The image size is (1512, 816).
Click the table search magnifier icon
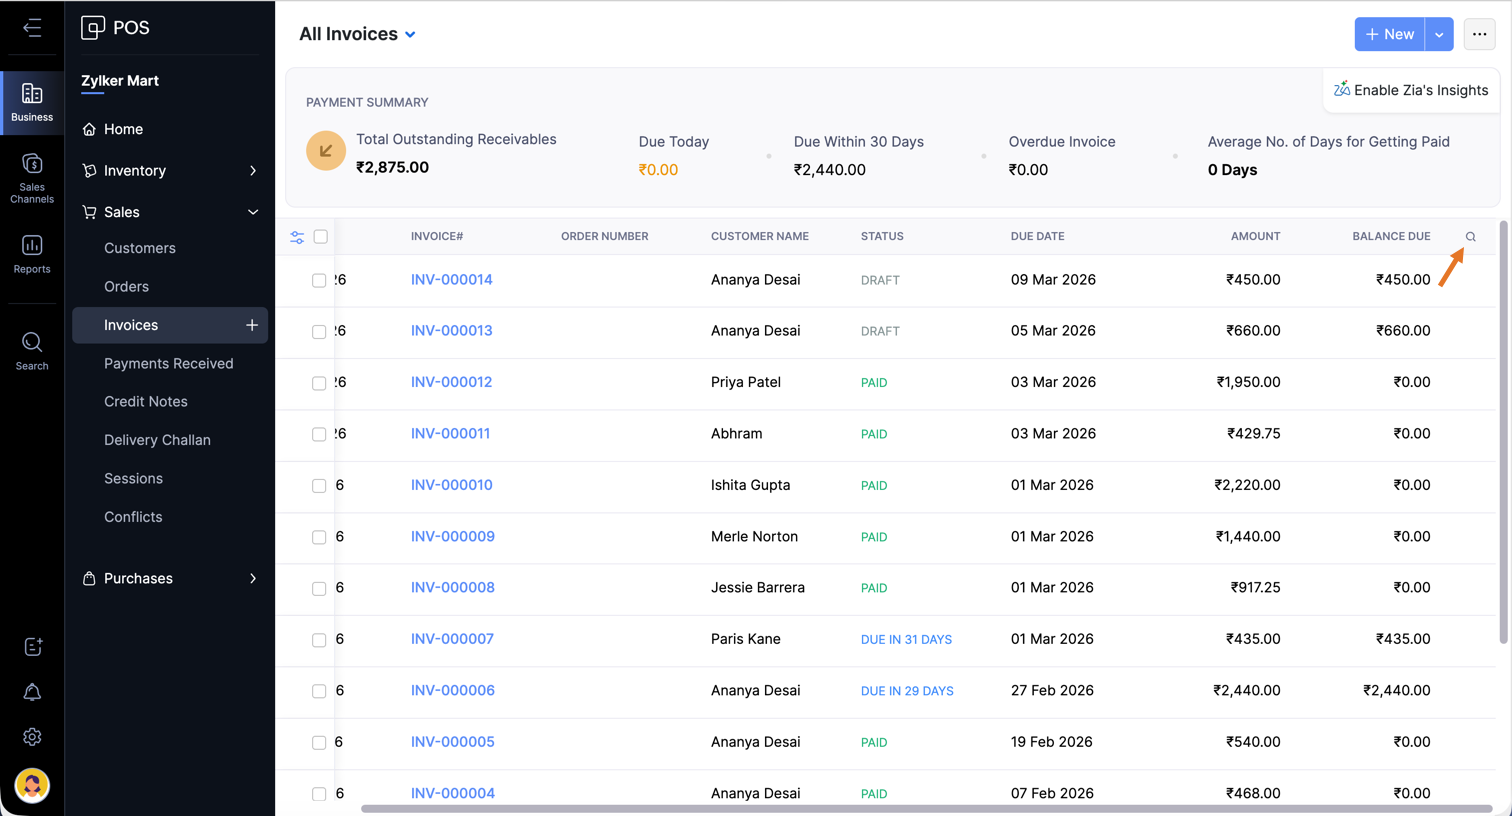pos(1470,237)
